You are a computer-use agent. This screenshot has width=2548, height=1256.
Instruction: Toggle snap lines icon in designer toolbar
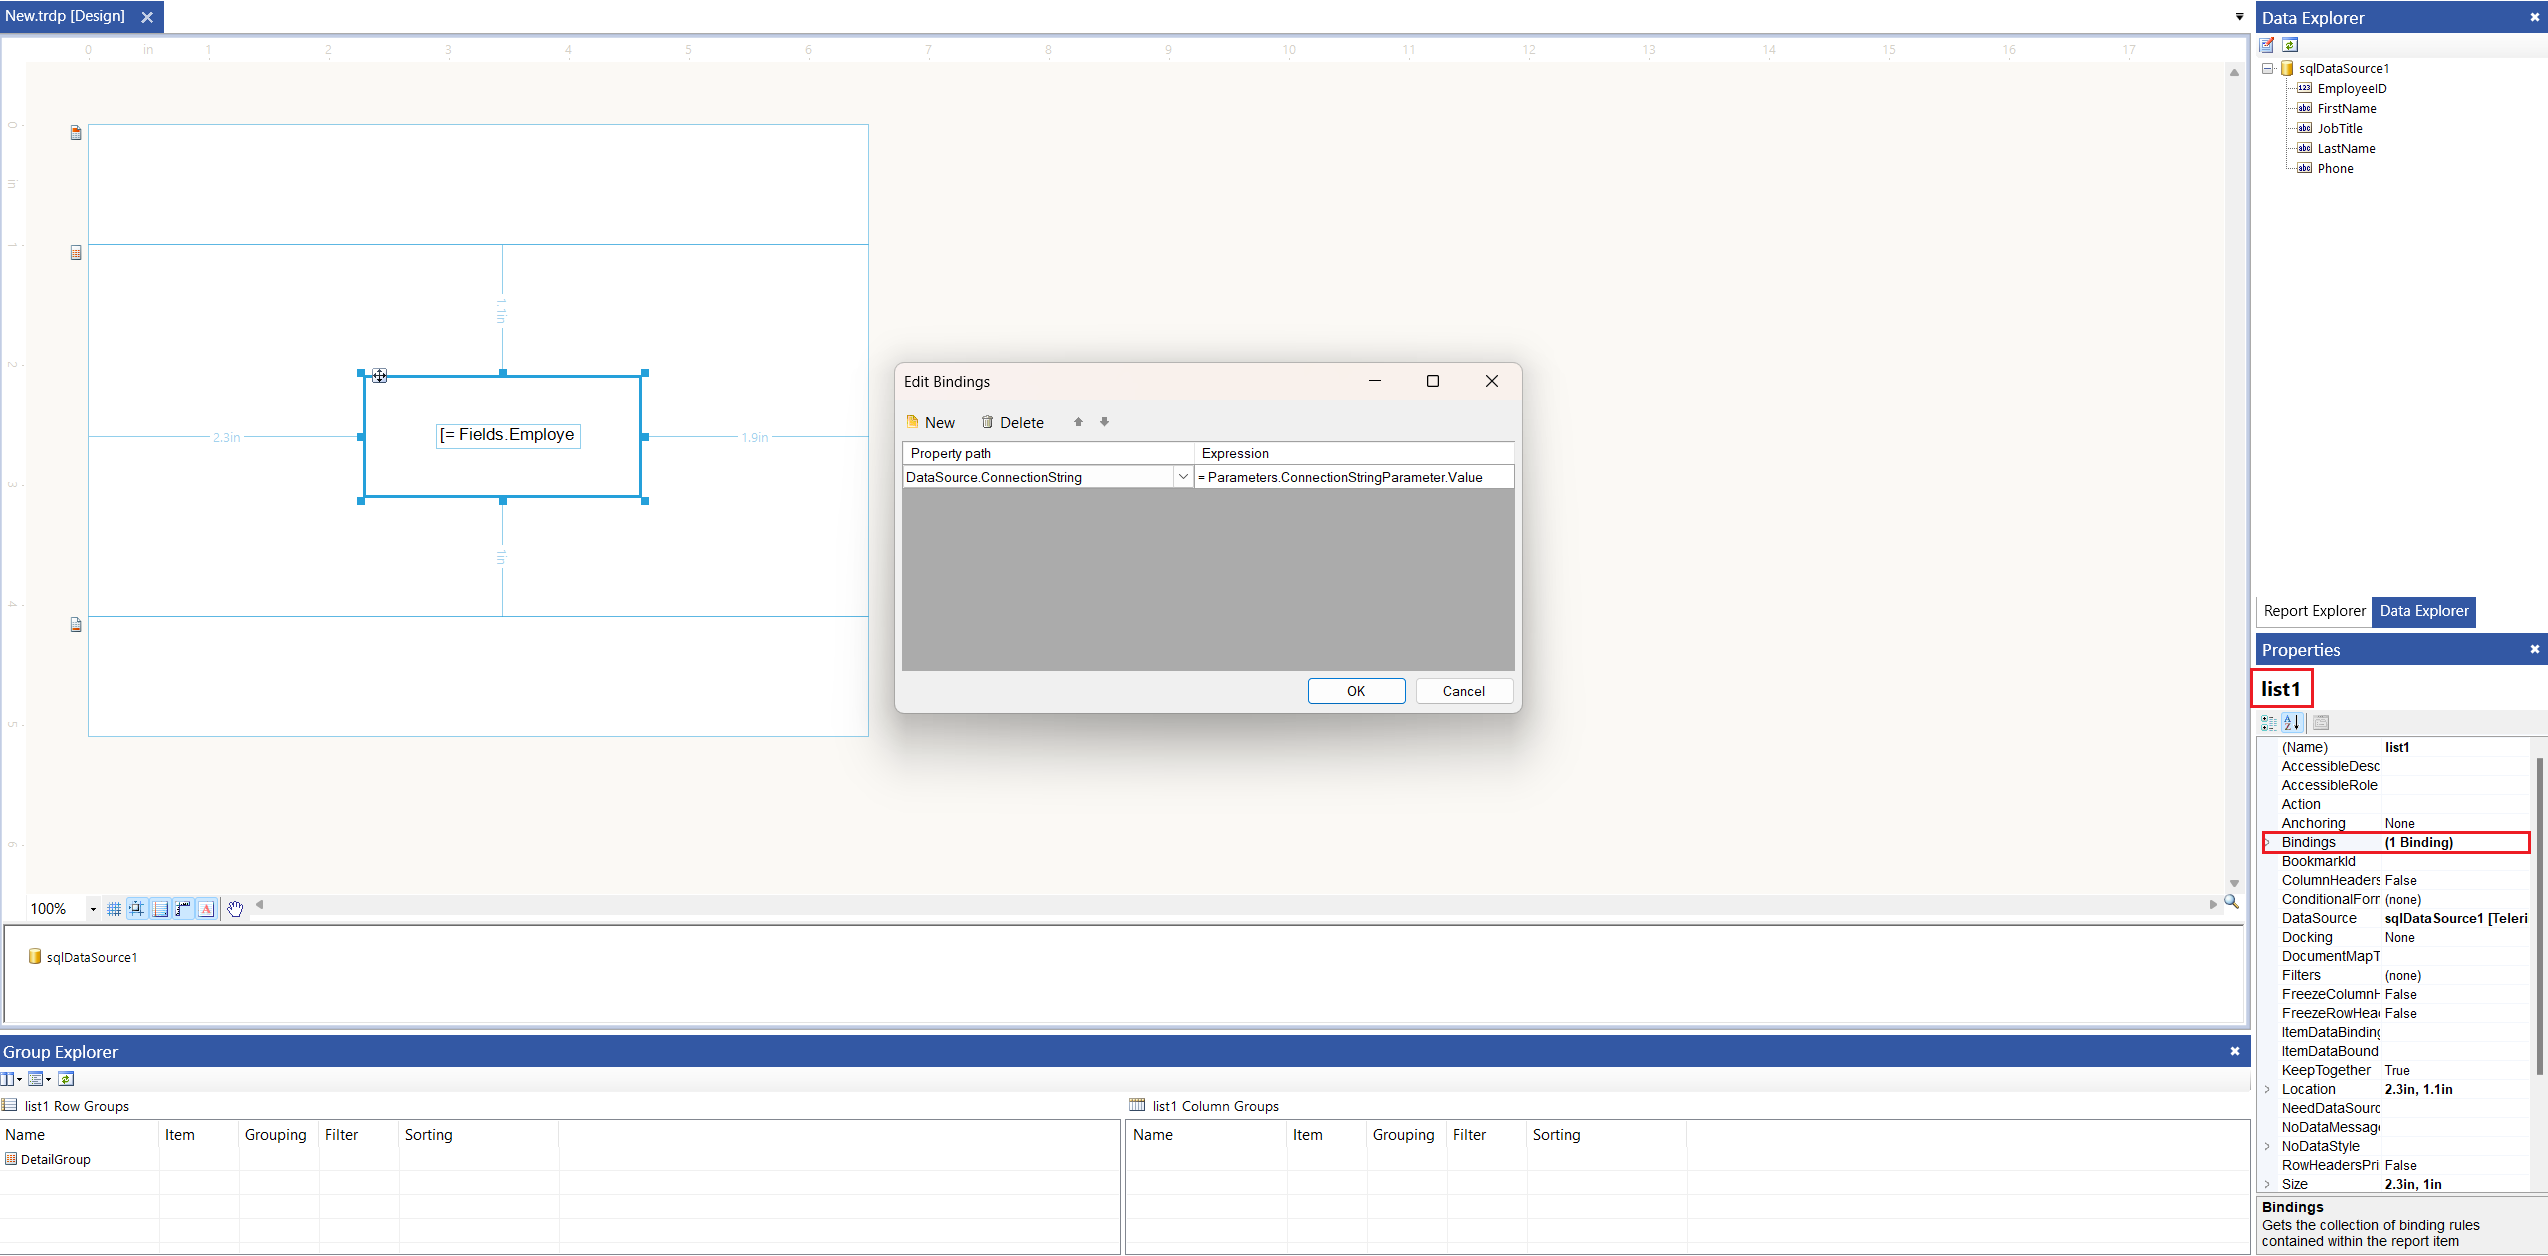(x=160, y=909)
